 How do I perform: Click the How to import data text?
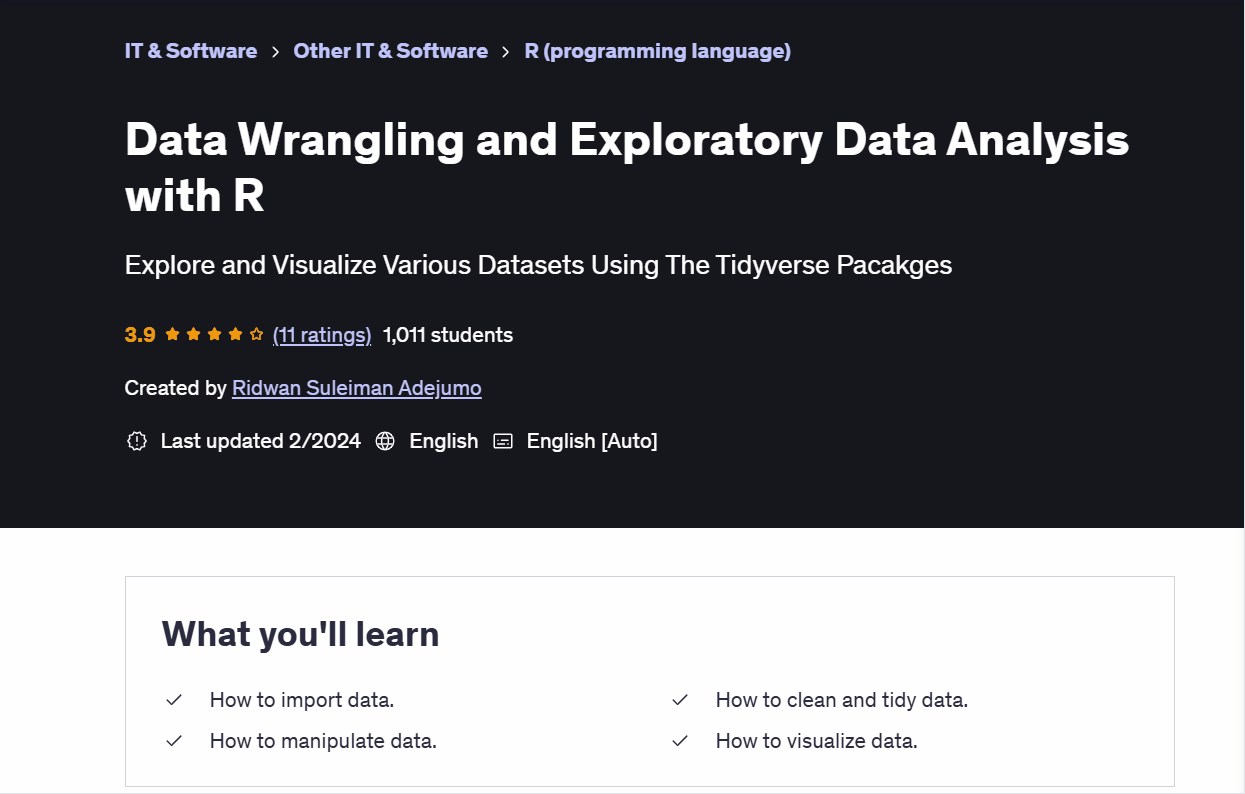[302, 700]
